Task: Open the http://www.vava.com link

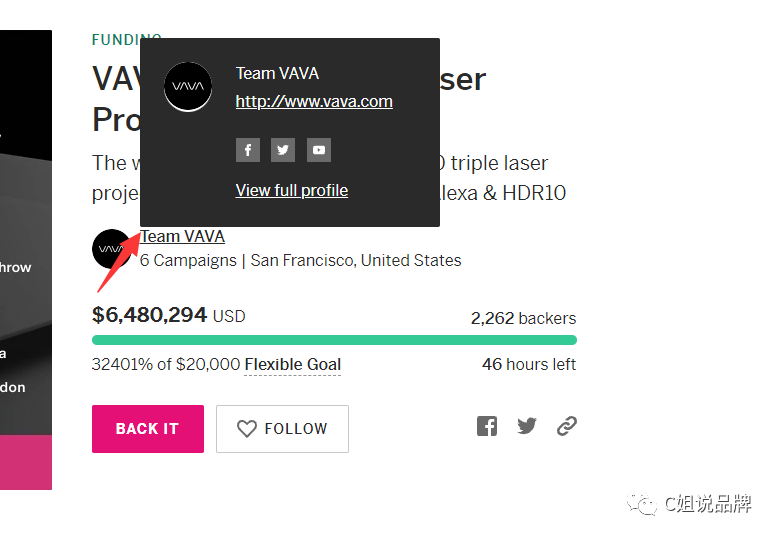Action: tap(314, 101)
